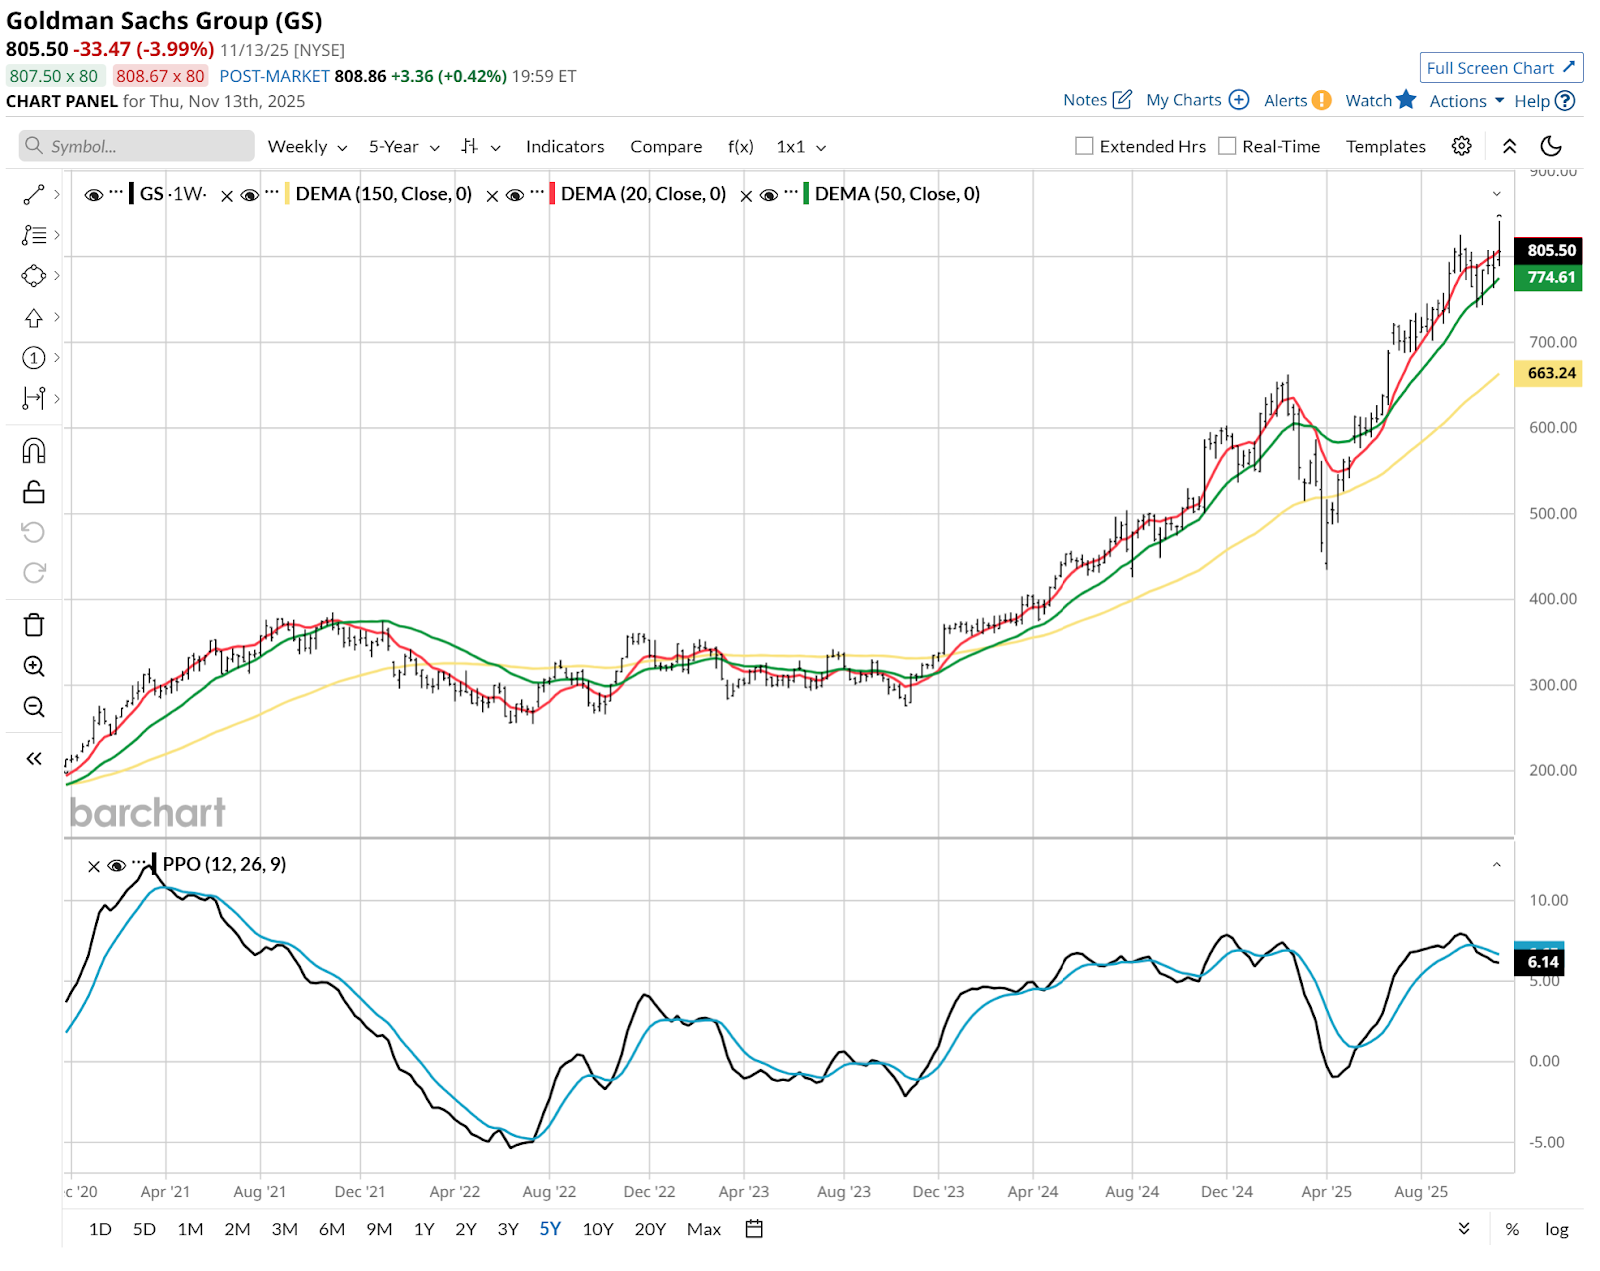Click the yellow DEMA 150 color swatch
The height and width of the screenshot is (1271, 1600).
click(288, 194)
